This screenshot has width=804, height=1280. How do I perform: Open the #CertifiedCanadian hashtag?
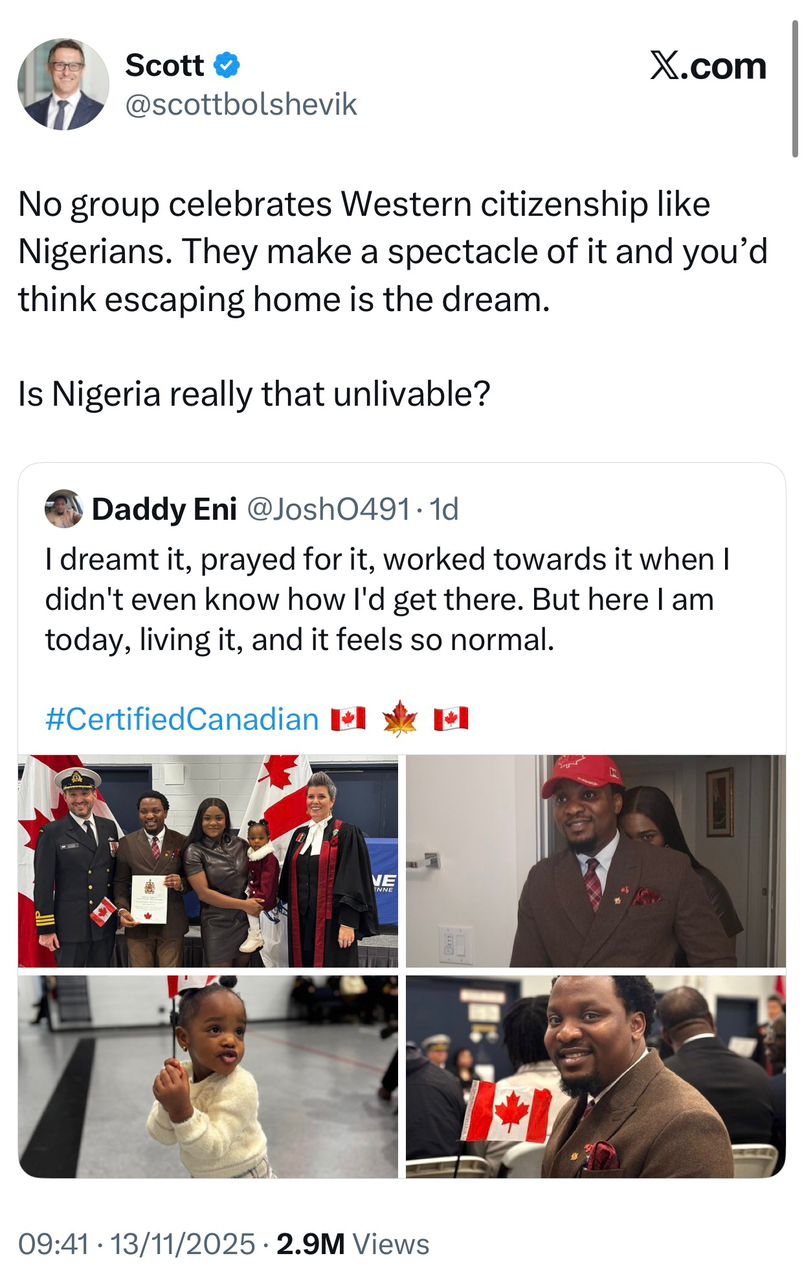181,719
